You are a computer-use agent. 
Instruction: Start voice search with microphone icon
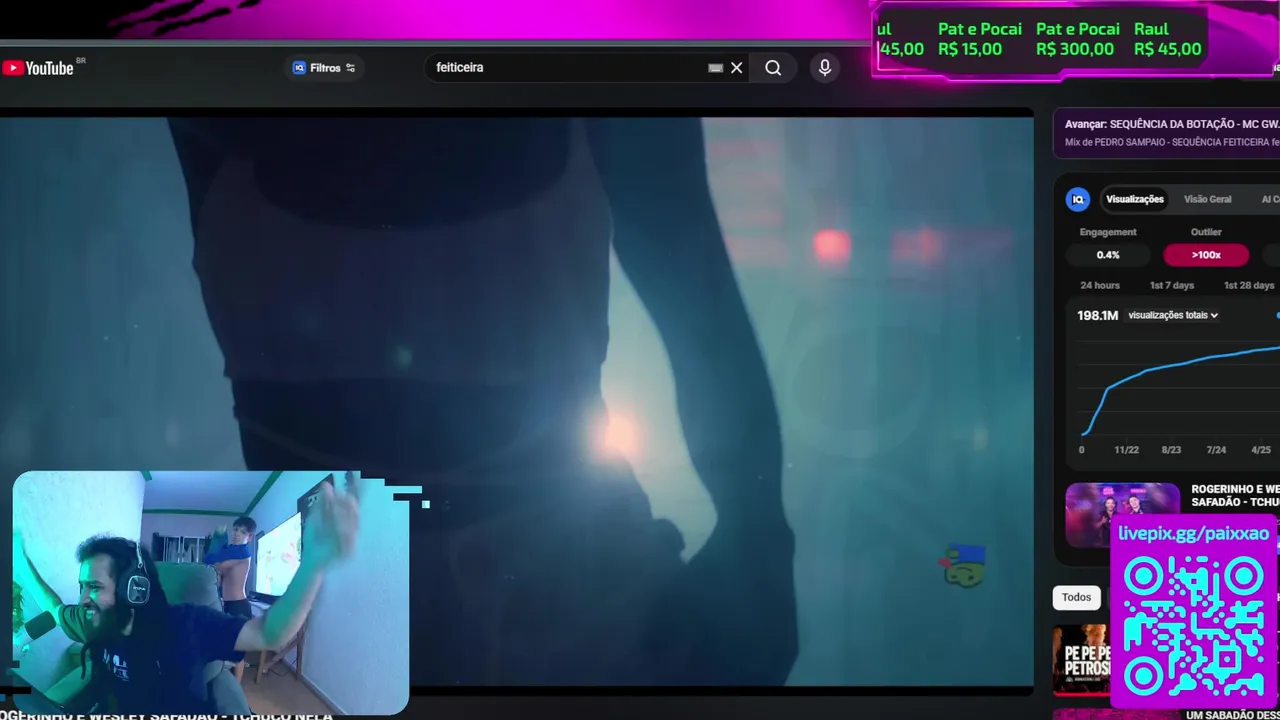tap(825, 68)
